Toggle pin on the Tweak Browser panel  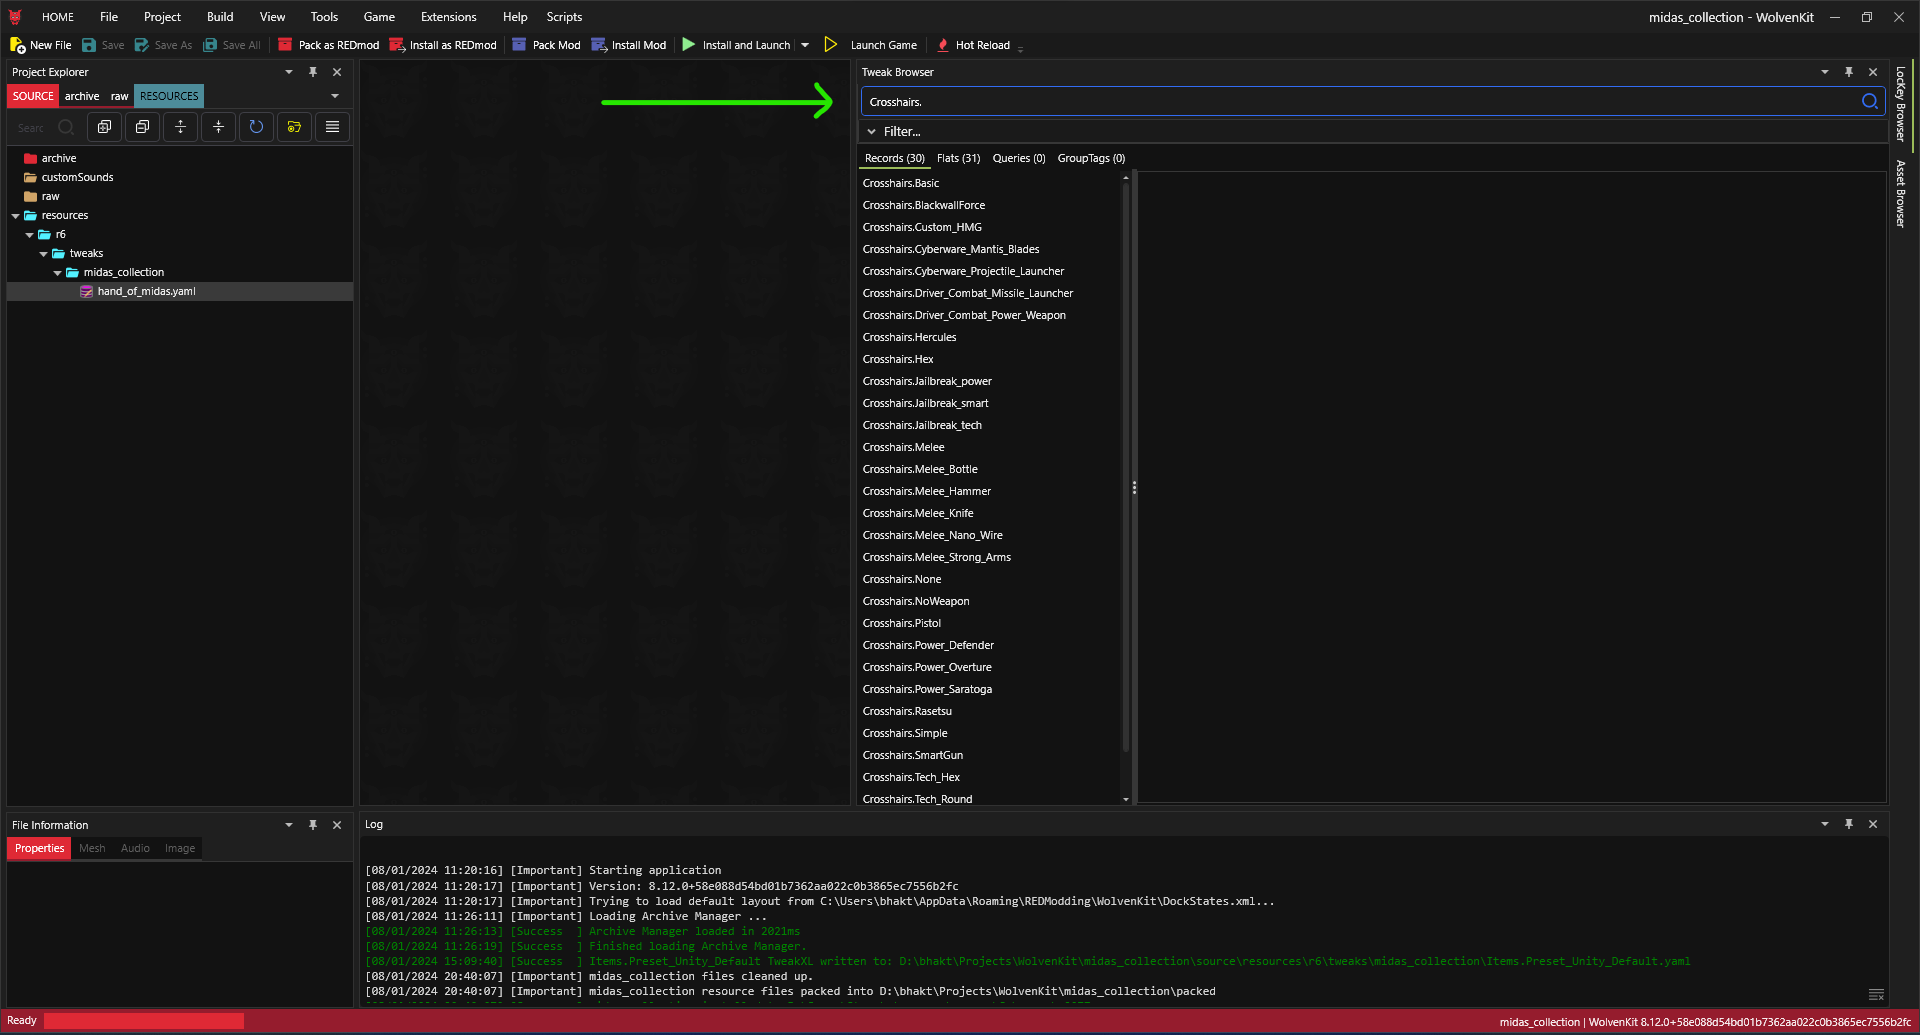point(1849,72)
